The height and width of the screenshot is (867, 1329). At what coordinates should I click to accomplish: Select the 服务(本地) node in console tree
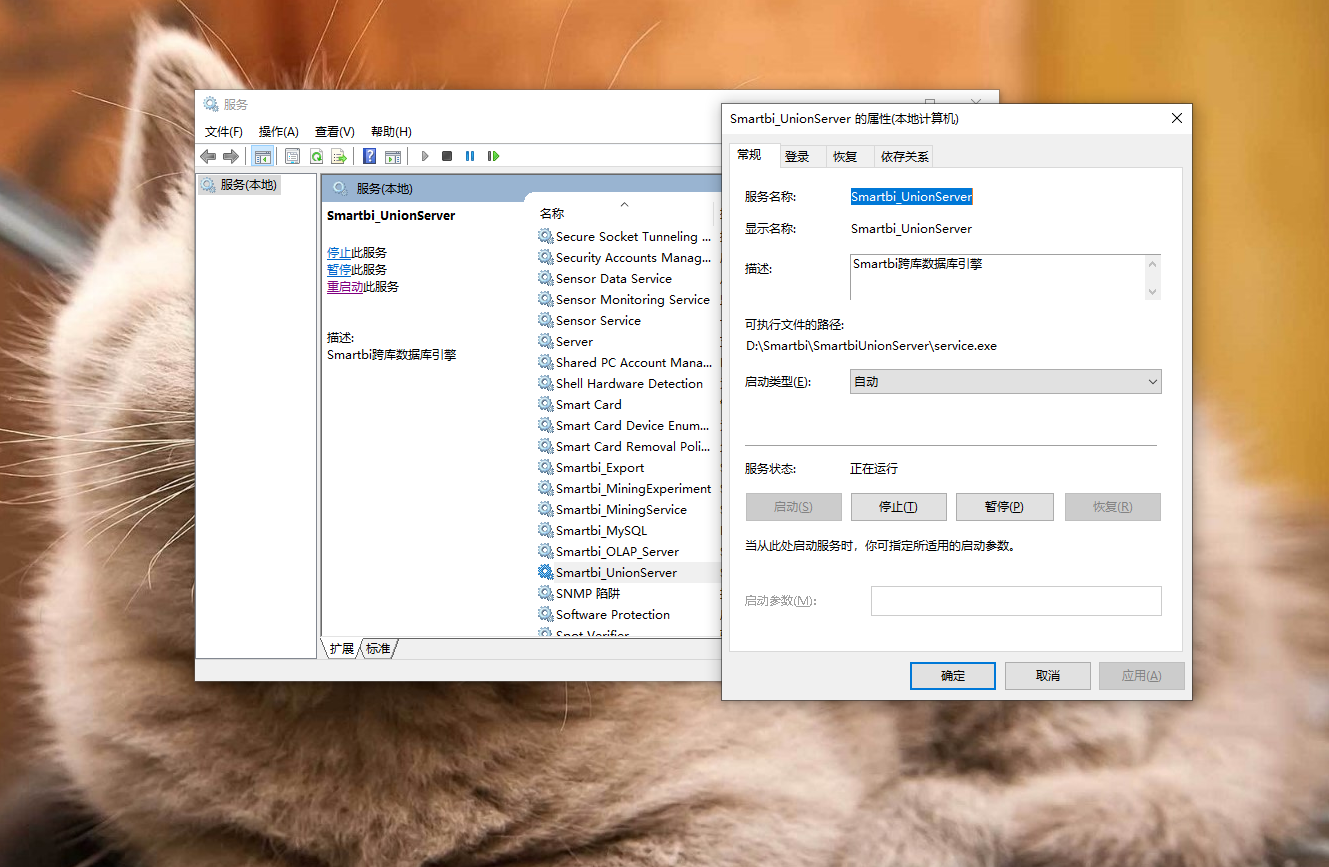tap(239, 185)
